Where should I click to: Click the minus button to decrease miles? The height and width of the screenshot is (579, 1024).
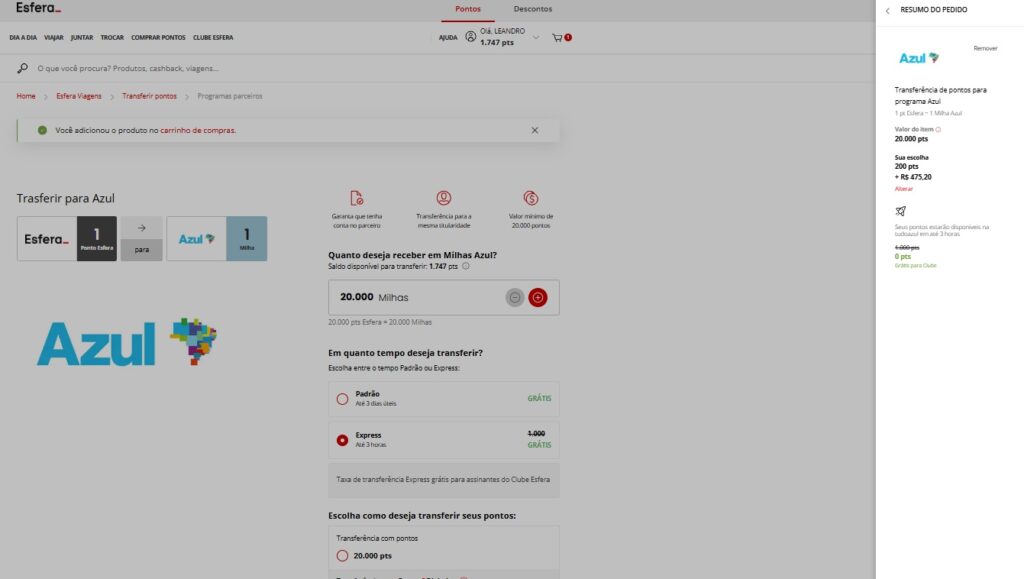pos(514,297)
